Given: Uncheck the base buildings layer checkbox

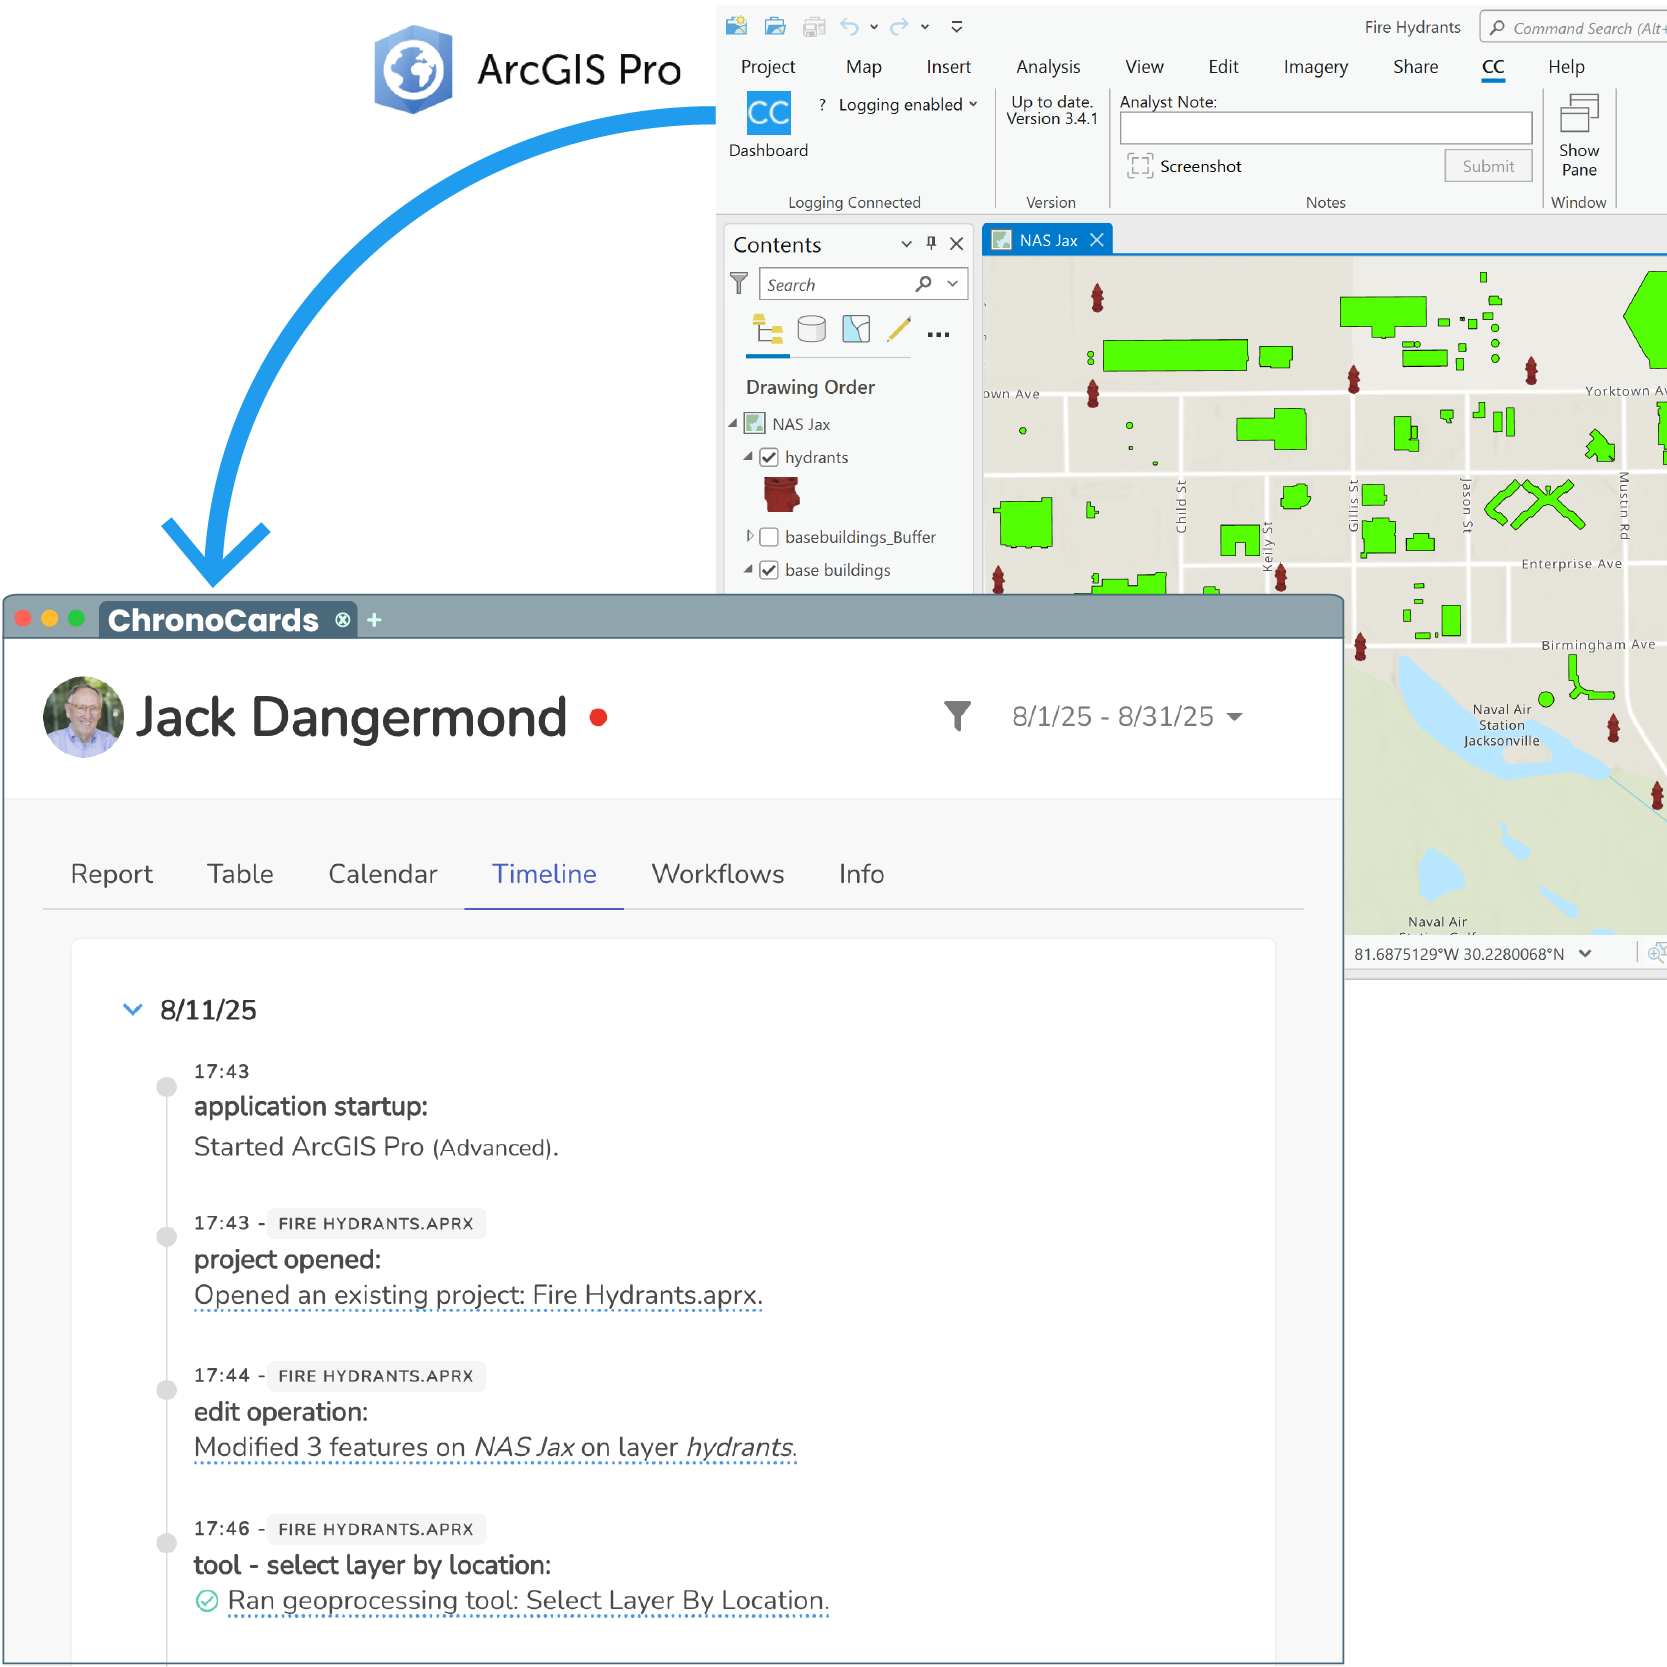Looking at the screenshot, I should pyautogui.click(x=769, y=570).
